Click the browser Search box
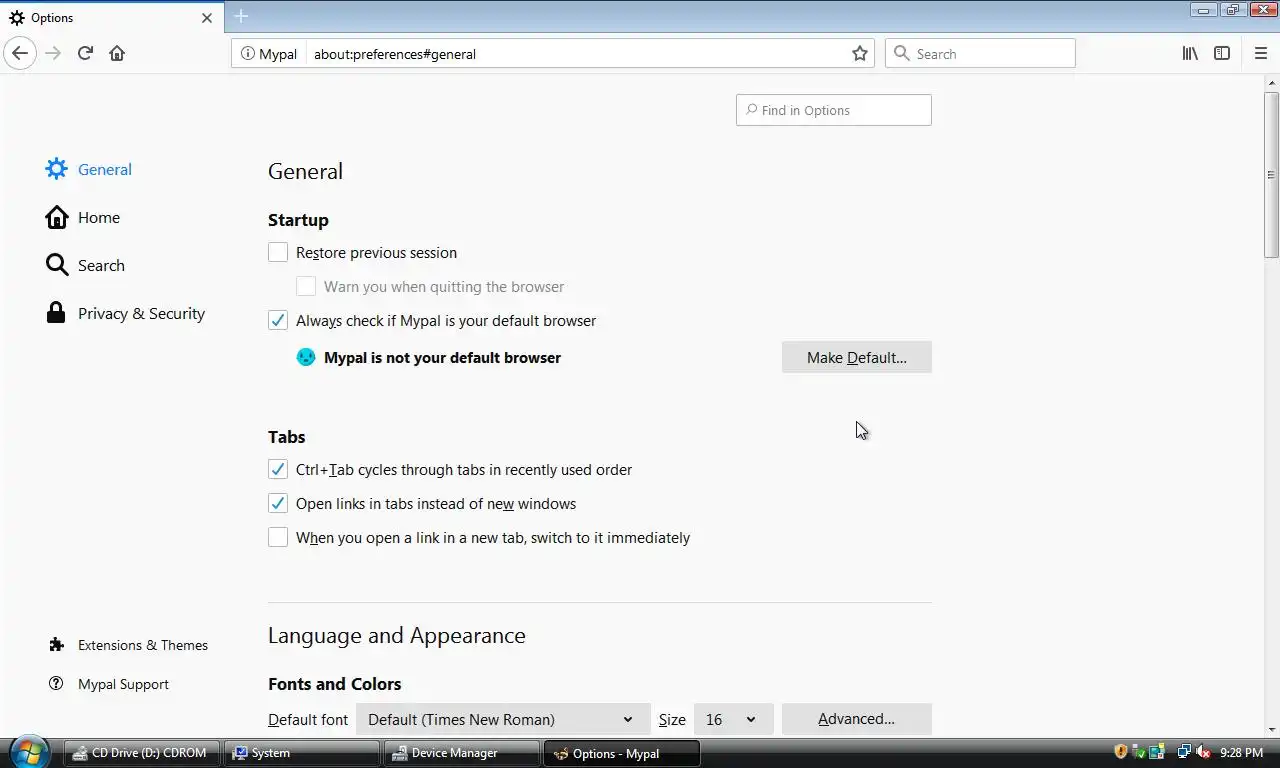Viewport: 1280px width, 768px height. tap(980, 53)
